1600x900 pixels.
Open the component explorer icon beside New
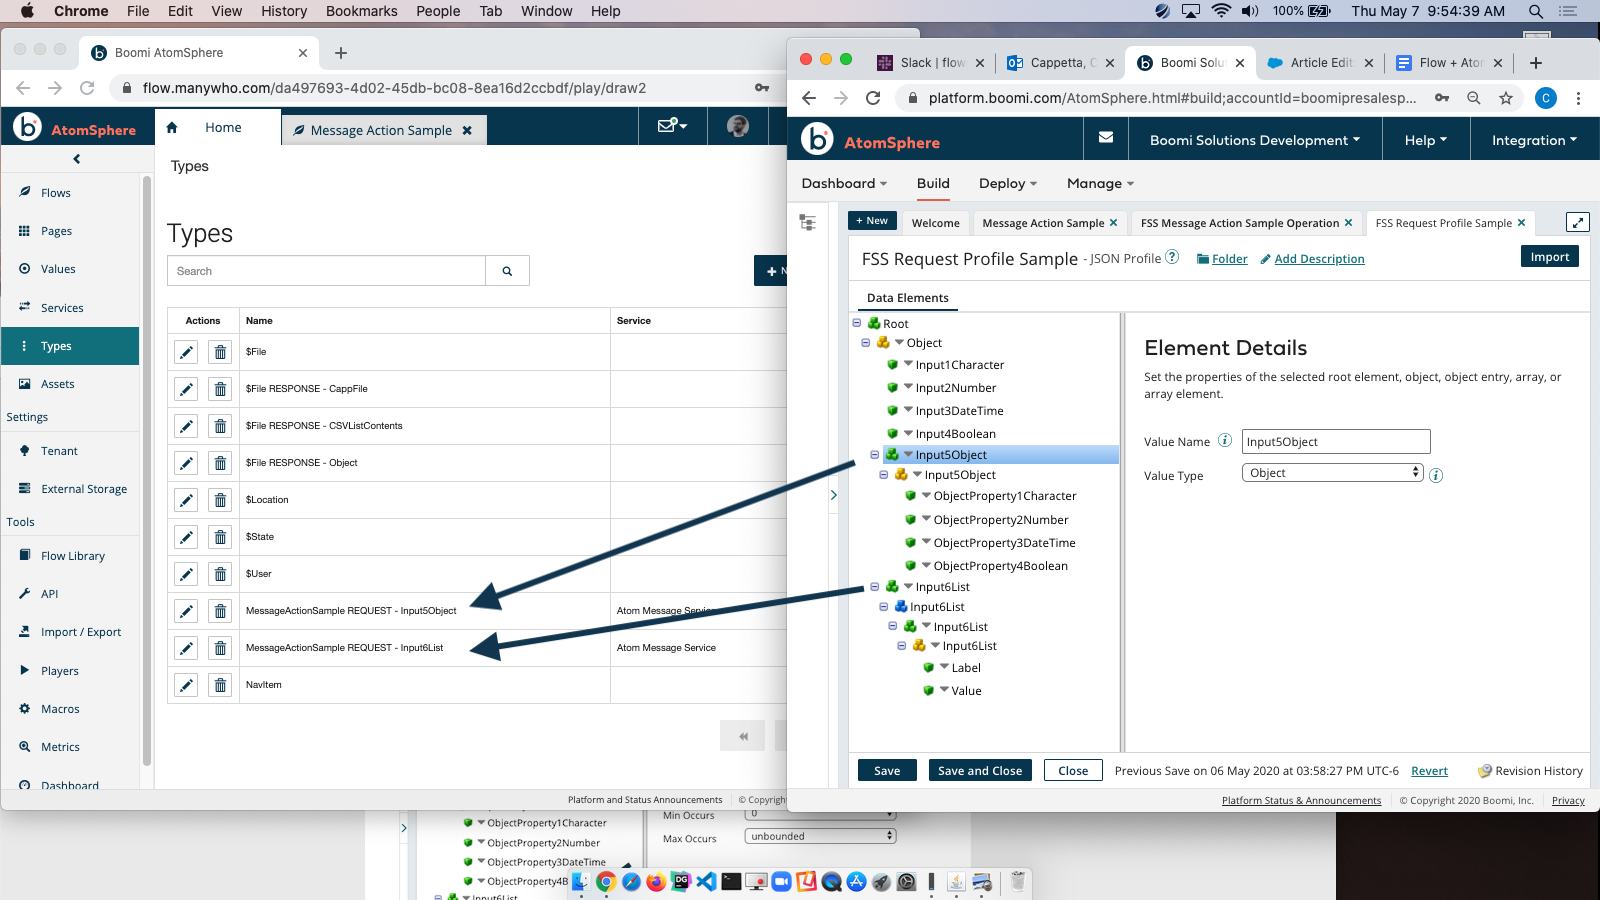coord(808,222)
